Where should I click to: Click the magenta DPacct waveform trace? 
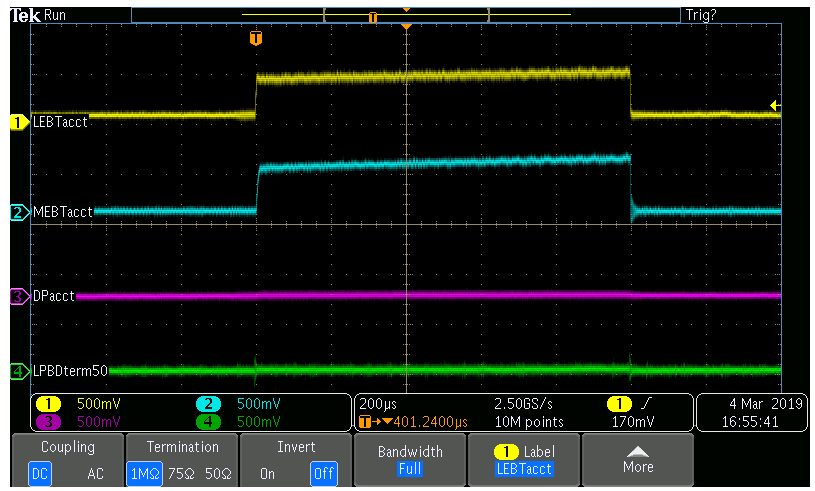428,296
